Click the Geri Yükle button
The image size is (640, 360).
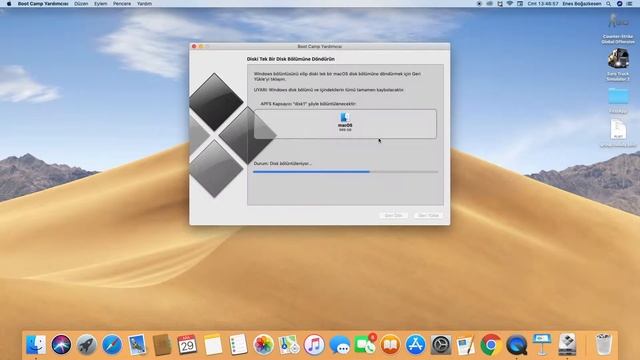tap(428, 215)
